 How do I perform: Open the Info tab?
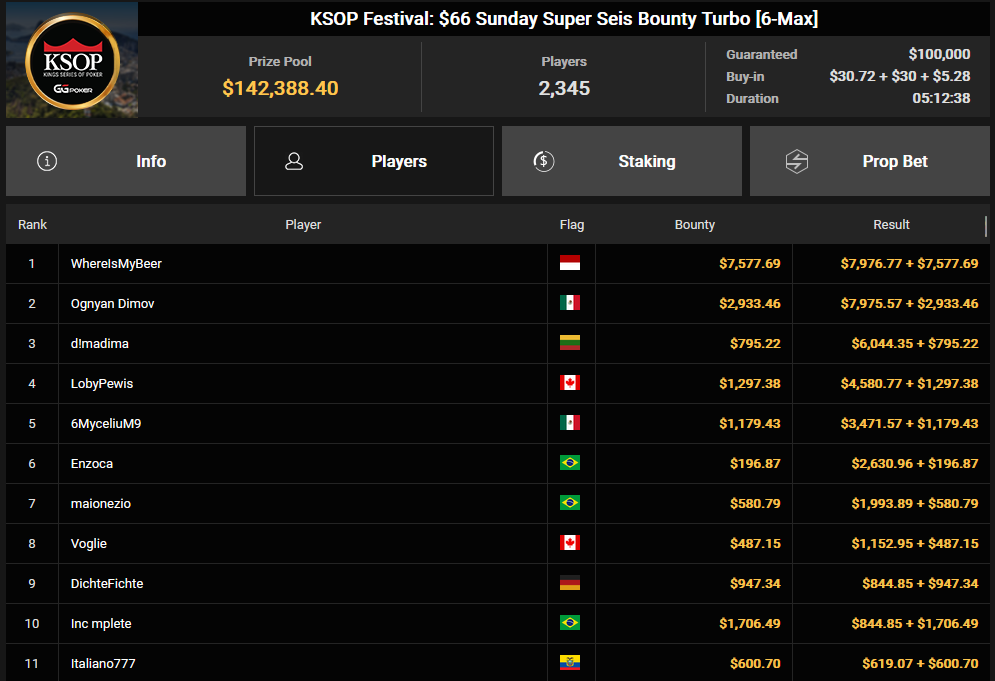[x=126, y=161]
